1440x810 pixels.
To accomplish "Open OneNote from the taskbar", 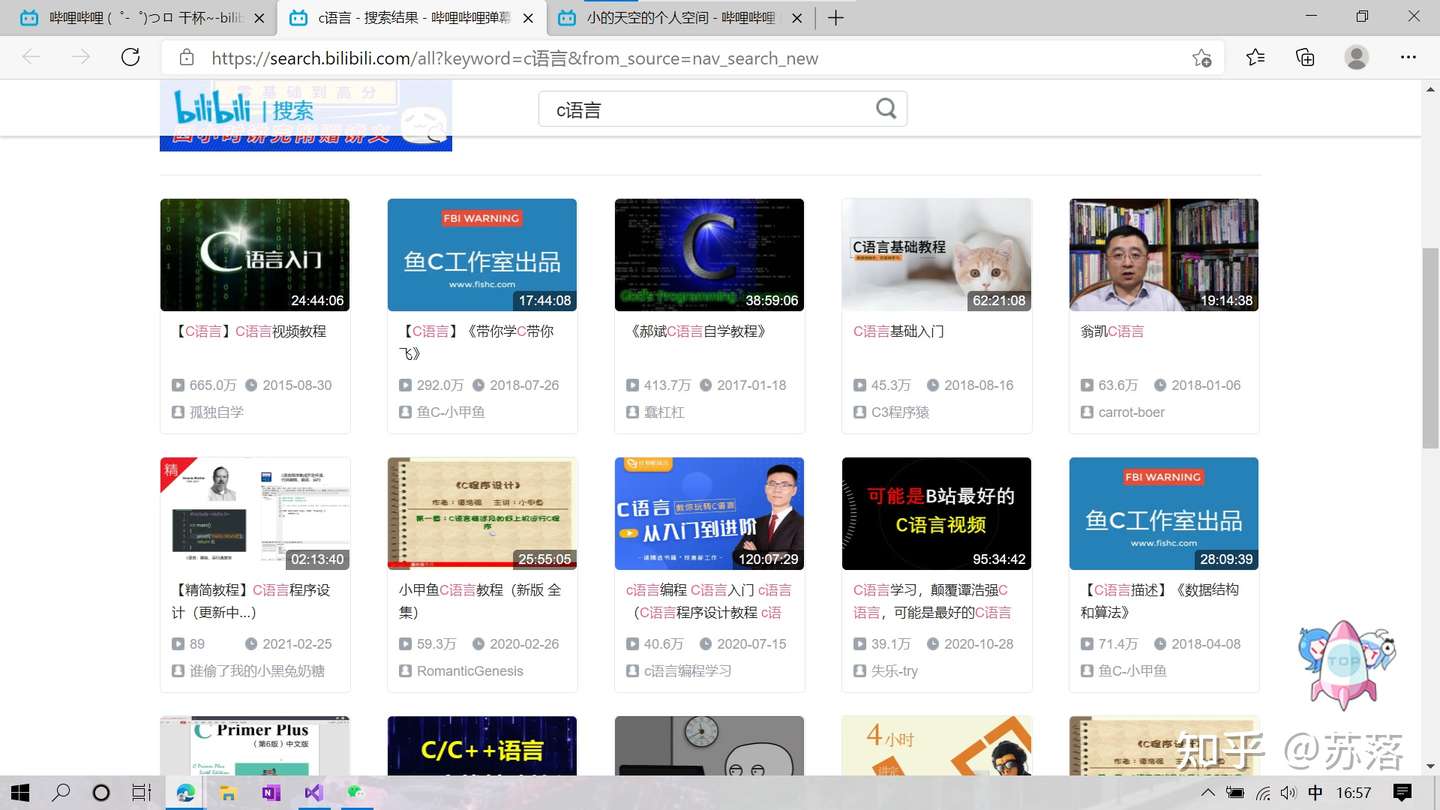I will tap(271, 793).
